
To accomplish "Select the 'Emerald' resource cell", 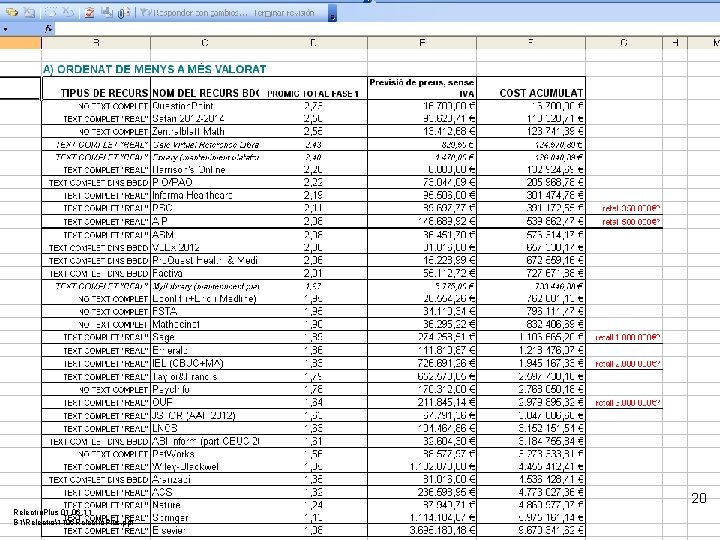I will tap(205, 350).
